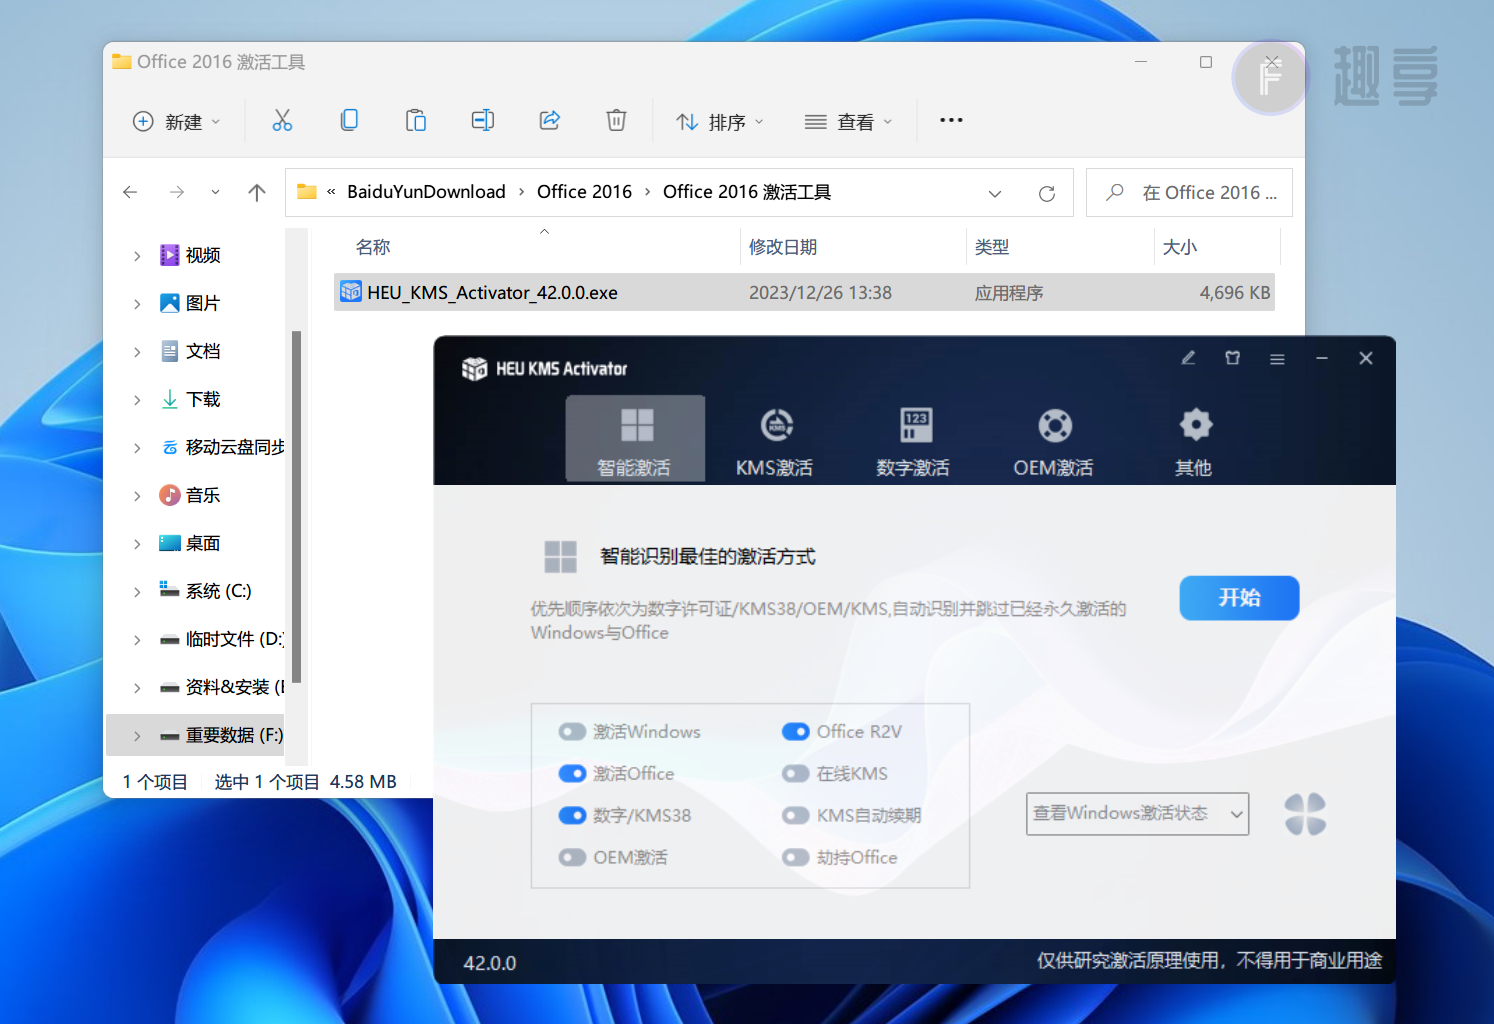
Task: Click Office 2016 in the address path
Action: click(584, 192)
